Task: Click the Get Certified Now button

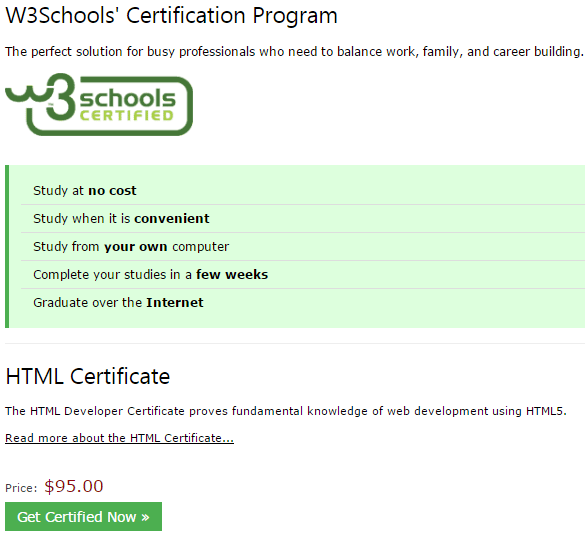Action: (83, 517)
